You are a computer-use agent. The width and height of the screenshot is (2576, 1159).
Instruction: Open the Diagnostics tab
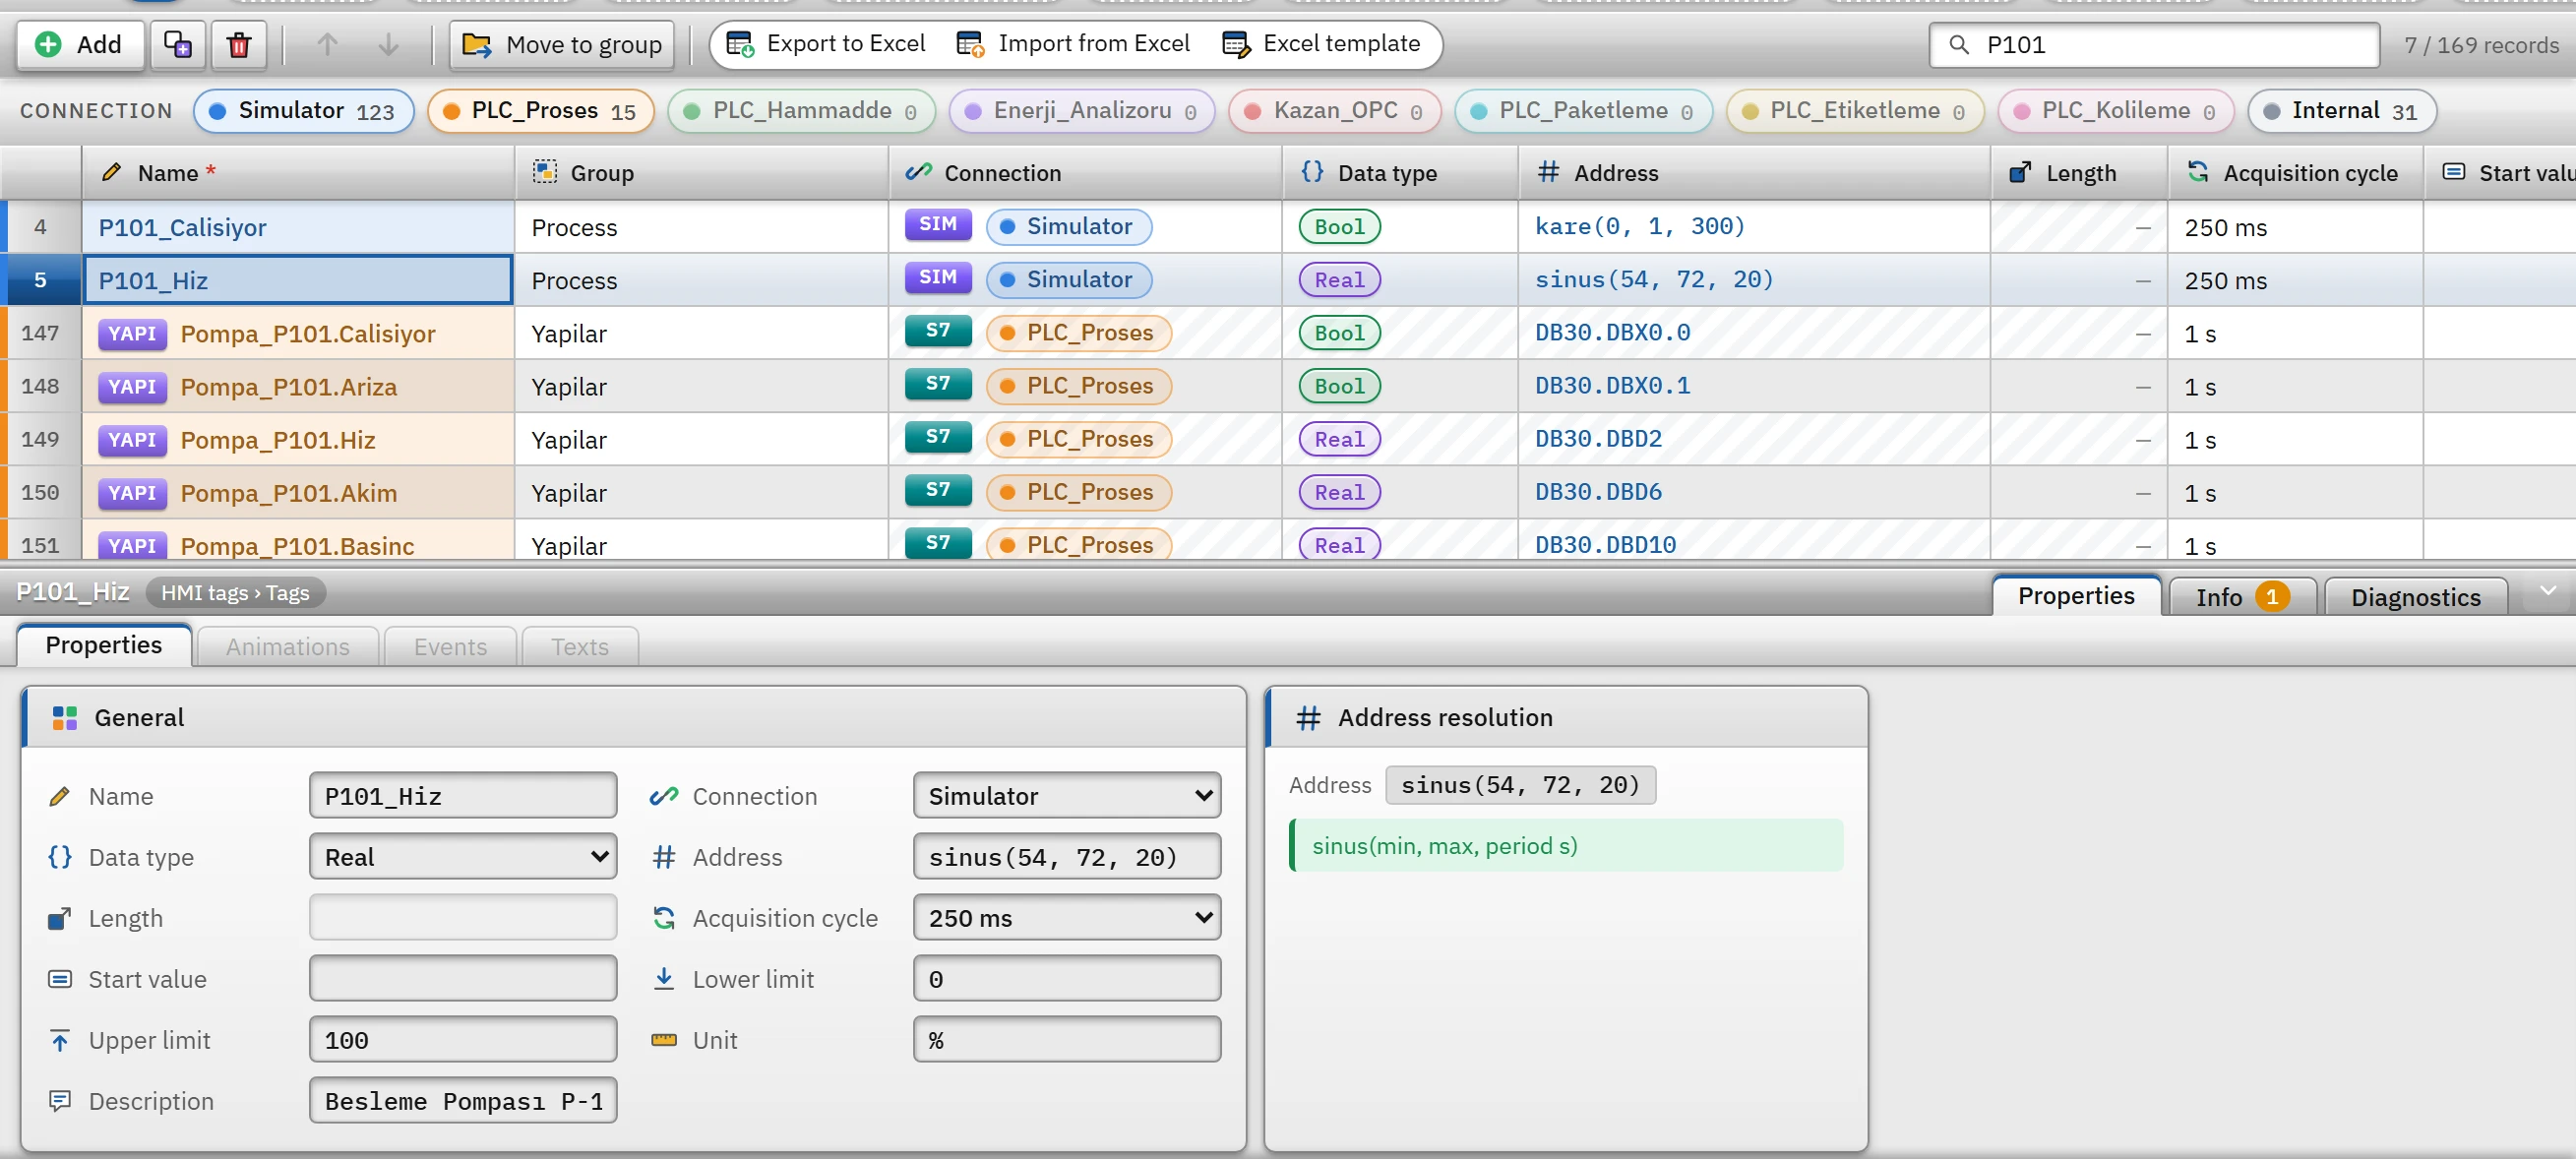(x=2416, y=597)
